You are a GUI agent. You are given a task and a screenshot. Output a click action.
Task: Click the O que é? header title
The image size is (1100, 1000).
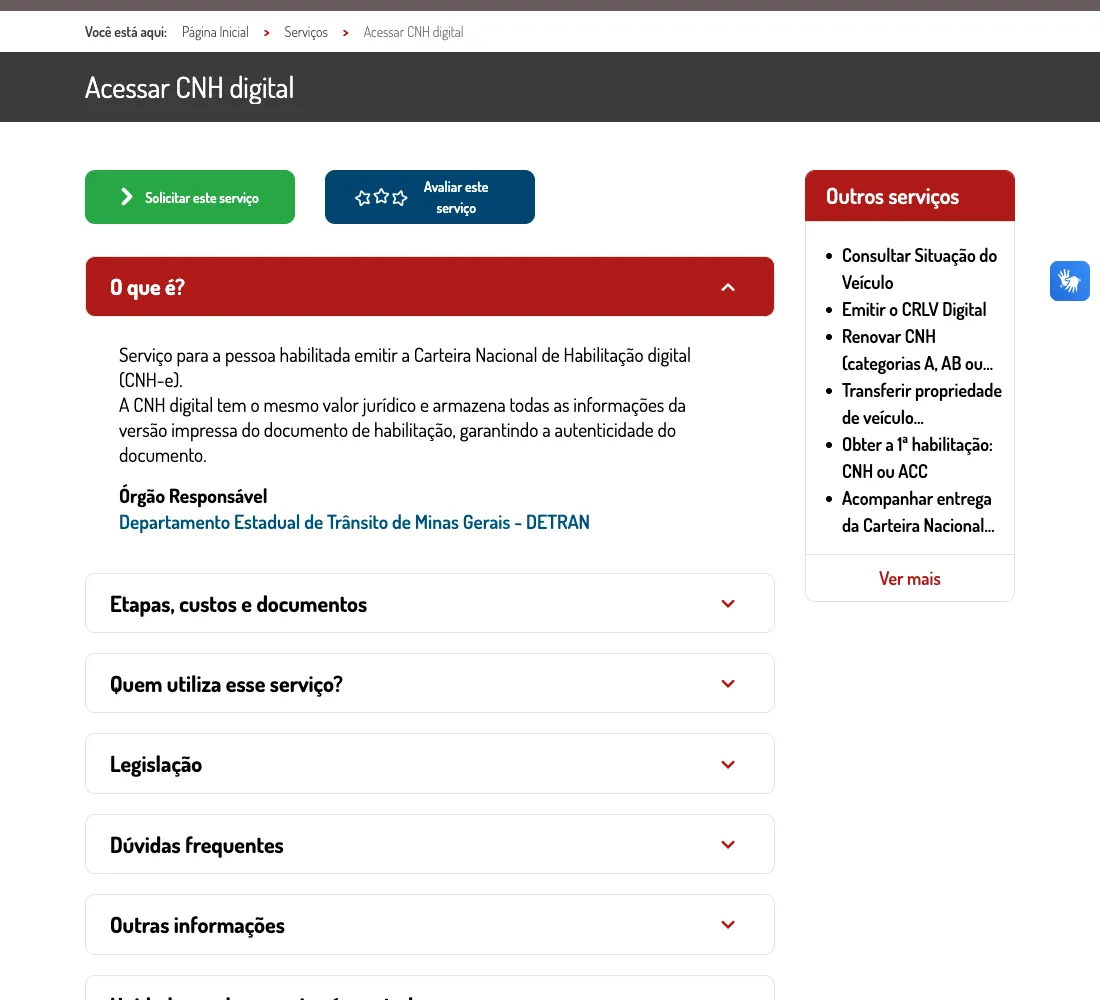click(147, 287)
